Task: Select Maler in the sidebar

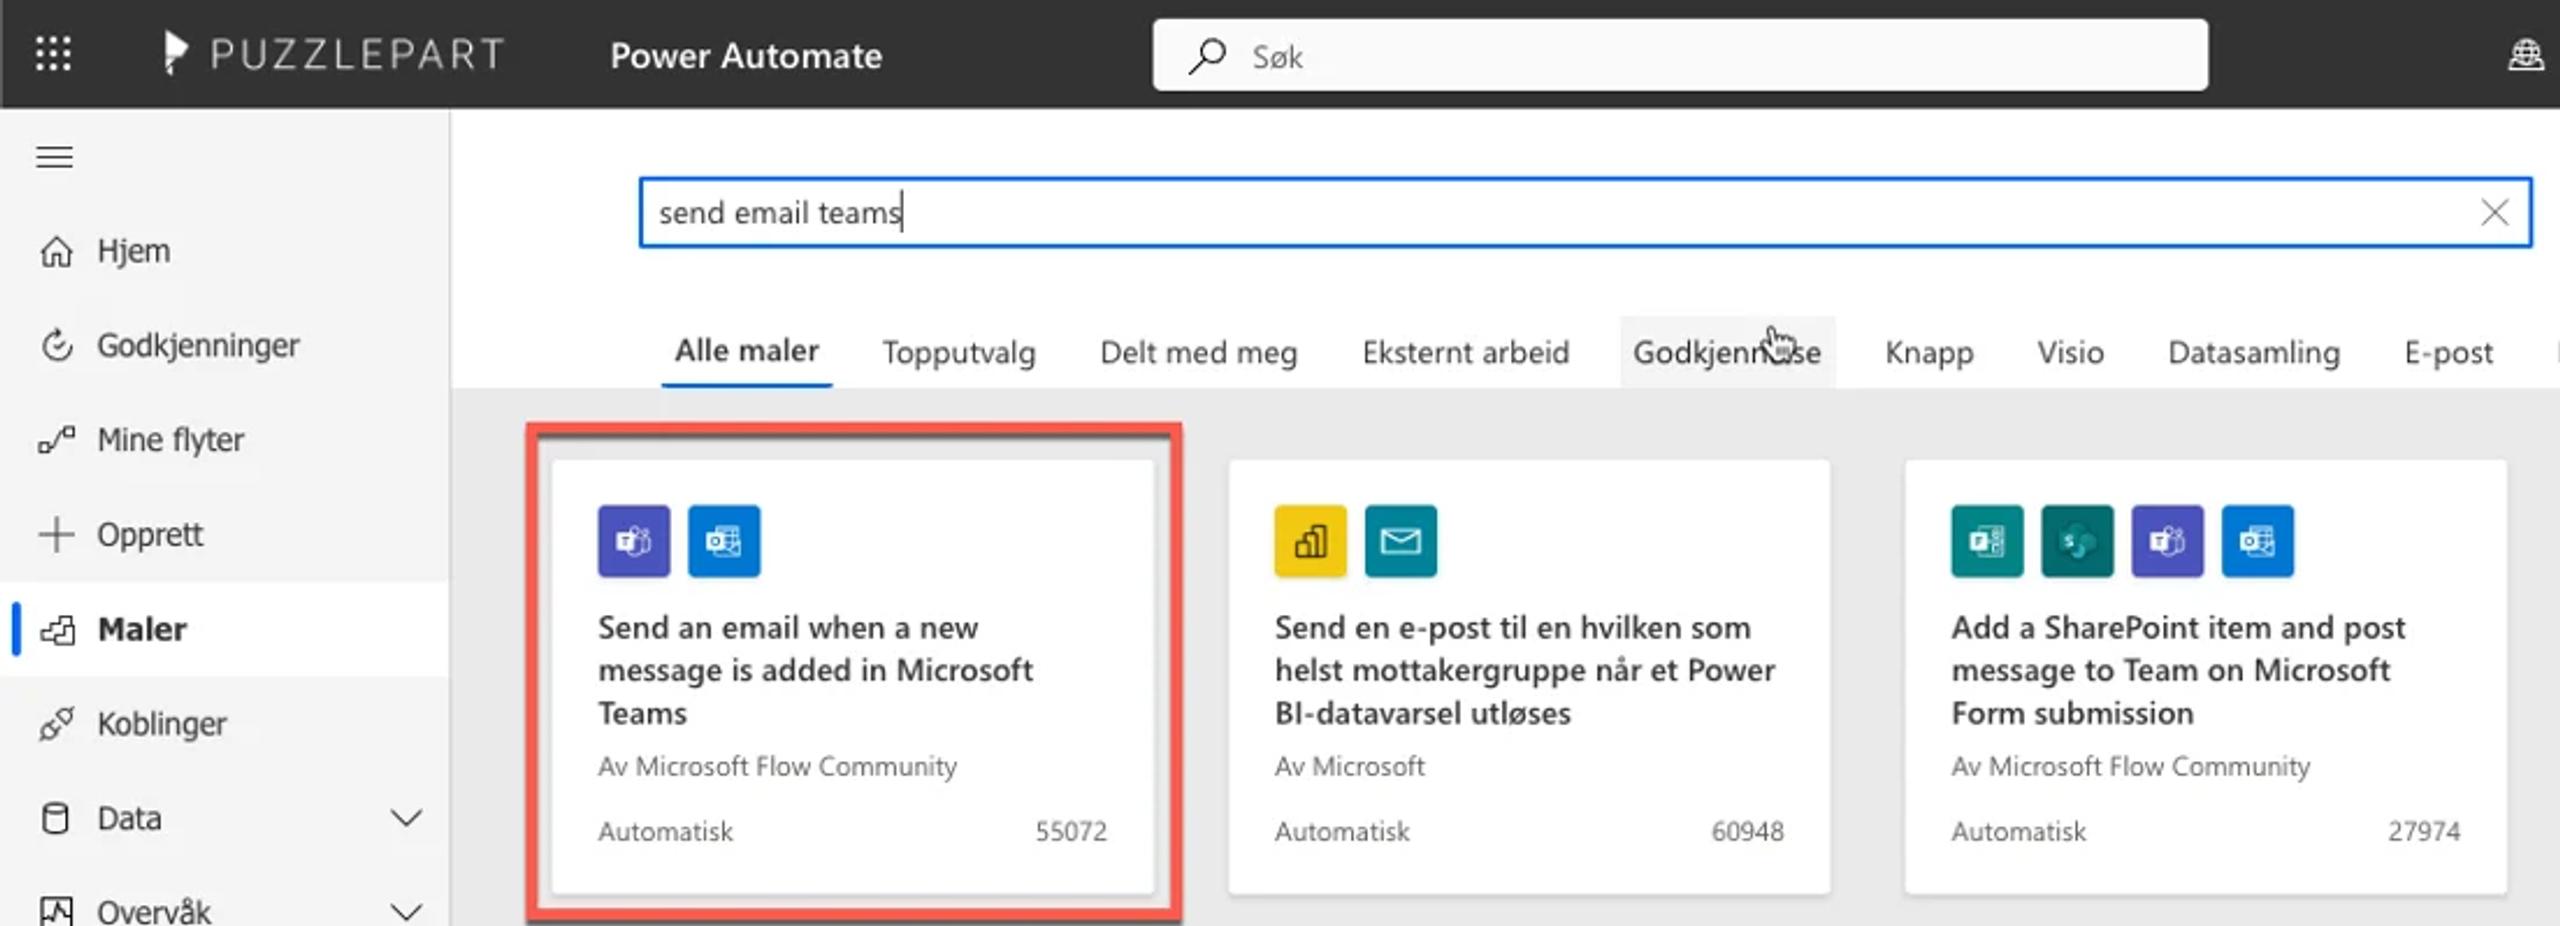Action: [x=225, y=630]
